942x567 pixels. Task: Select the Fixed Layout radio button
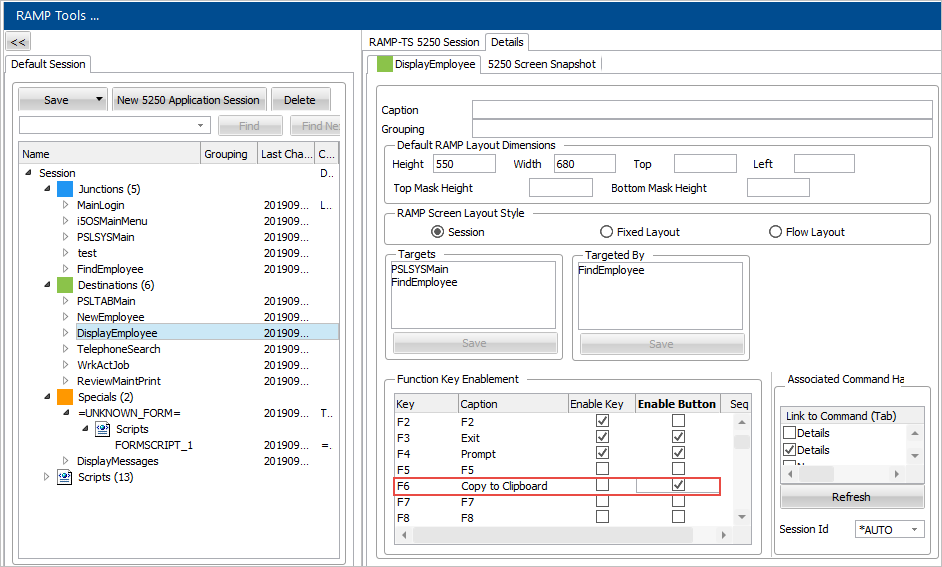pos(606,232)
